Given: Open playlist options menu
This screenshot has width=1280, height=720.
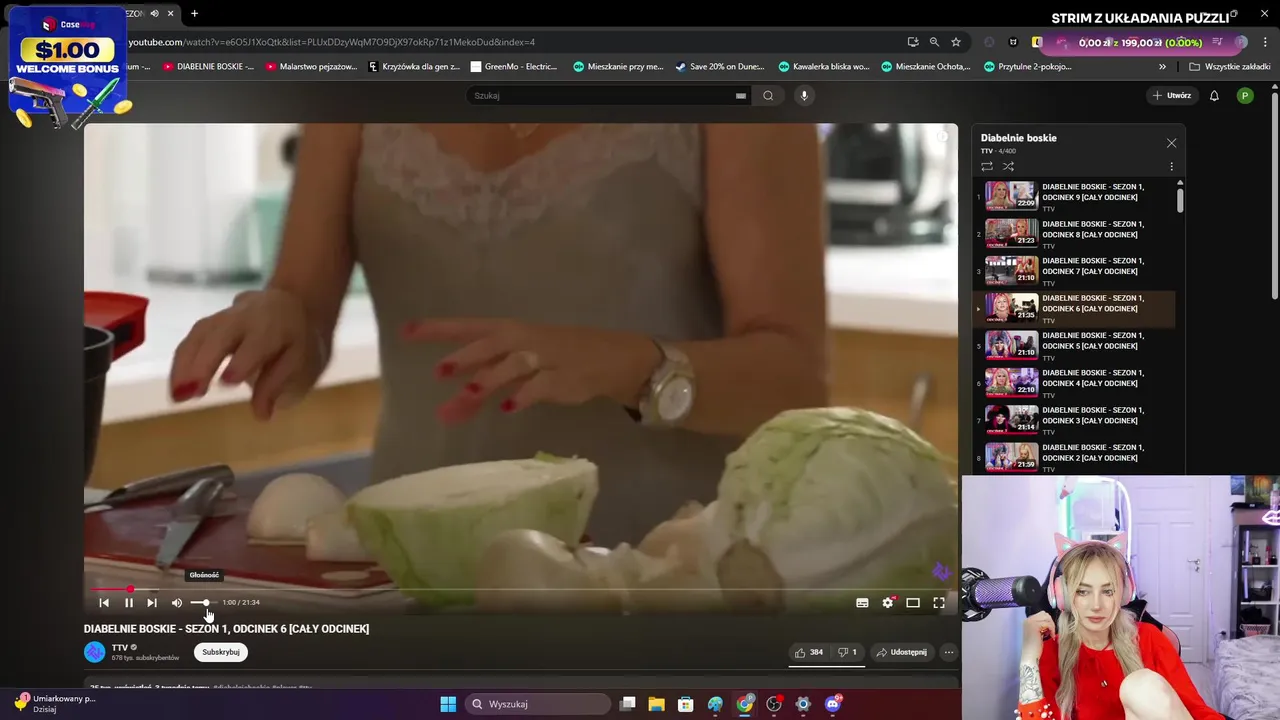Looking at the screenshot, I should pos(1171,166).
